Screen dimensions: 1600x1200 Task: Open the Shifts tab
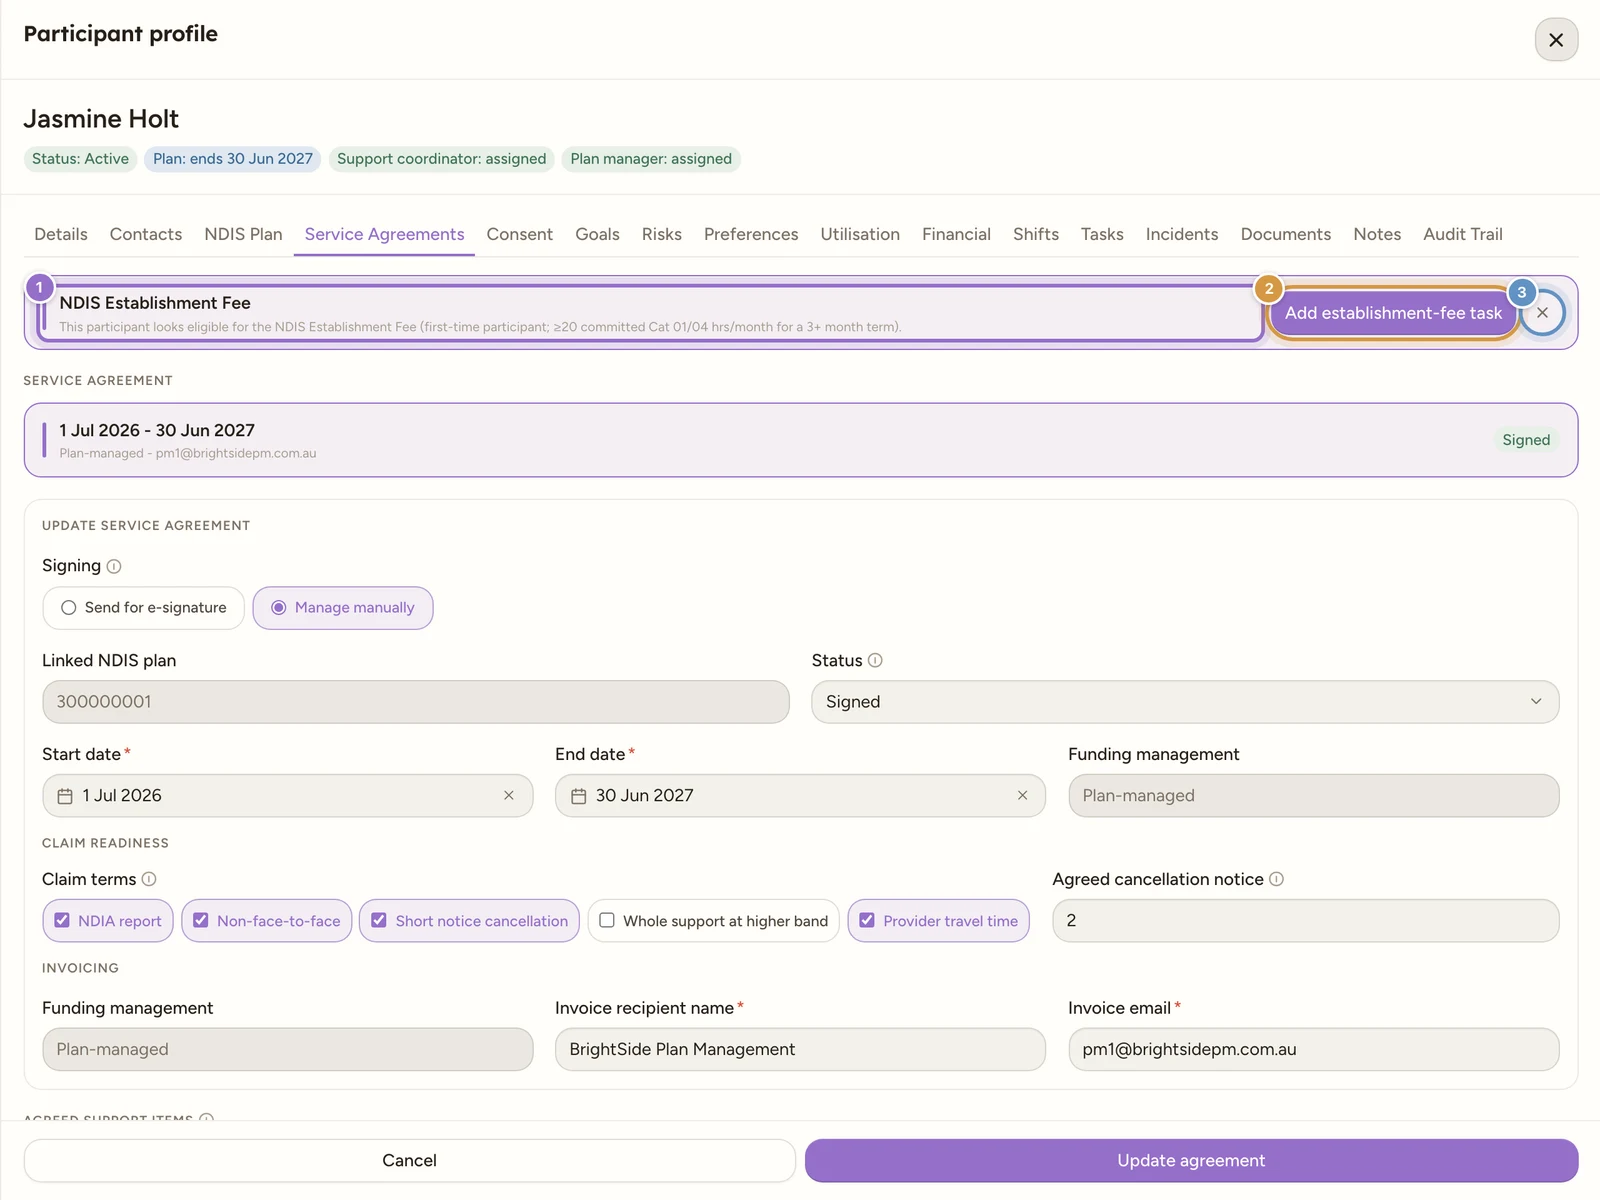click(x=1036, y=234)
